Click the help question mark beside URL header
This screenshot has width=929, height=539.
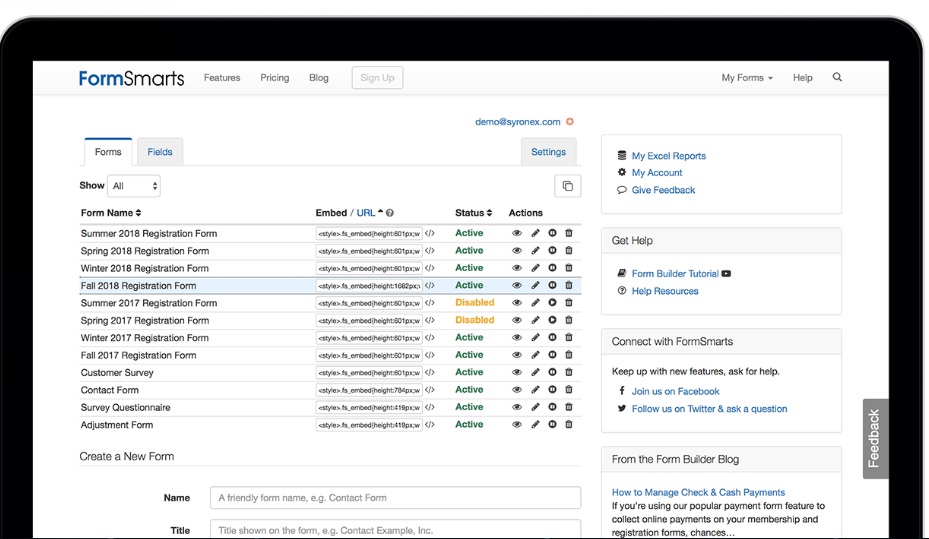(x=390, y=213)
